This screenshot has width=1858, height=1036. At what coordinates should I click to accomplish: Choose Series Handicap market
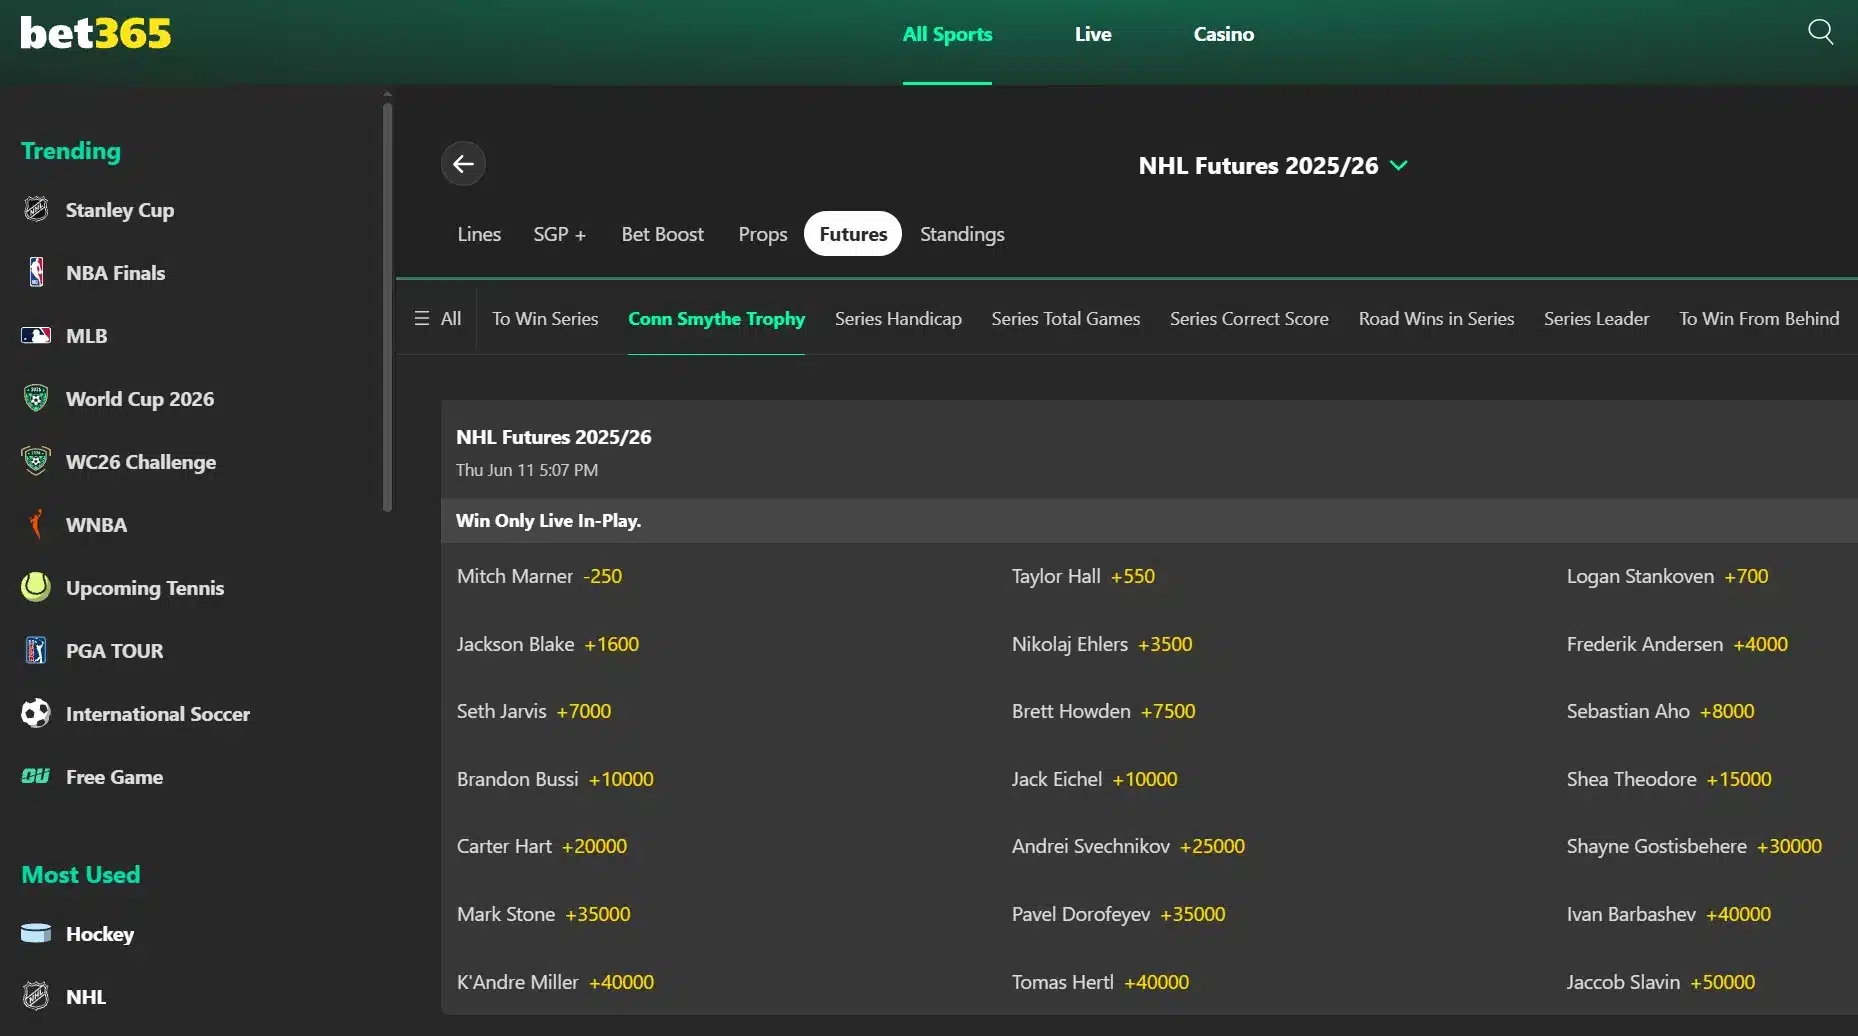898,318
